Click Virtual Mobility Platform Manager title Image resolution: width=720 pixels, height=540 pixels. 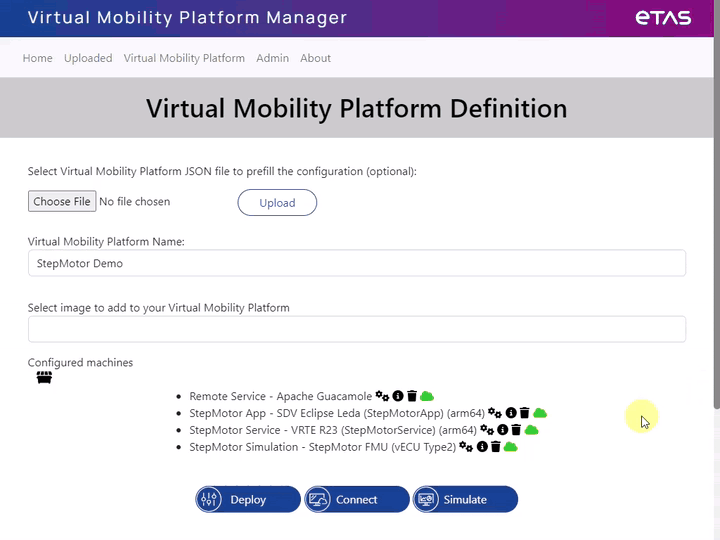(187, 17)
